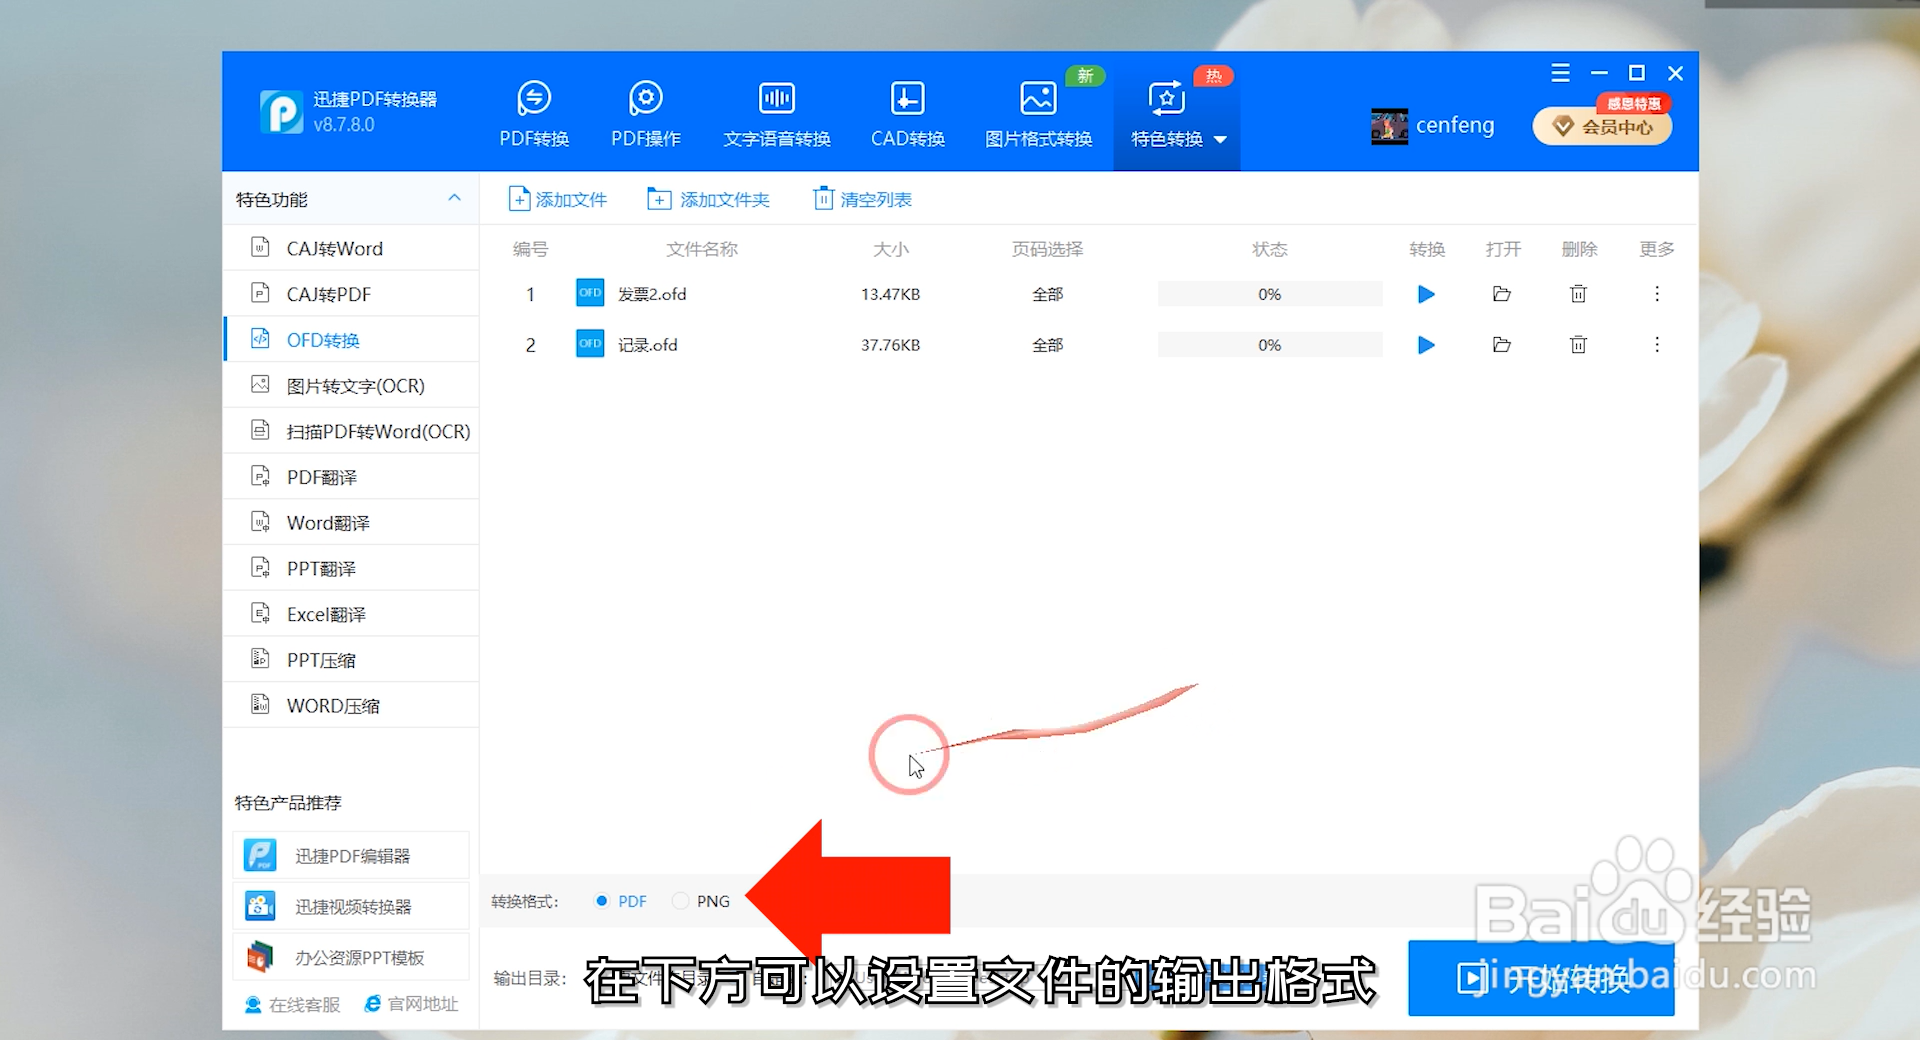1920x1040 pixels.
Task: Click the OFD file icon of 发票2.ofd
Action: (590, 293)
